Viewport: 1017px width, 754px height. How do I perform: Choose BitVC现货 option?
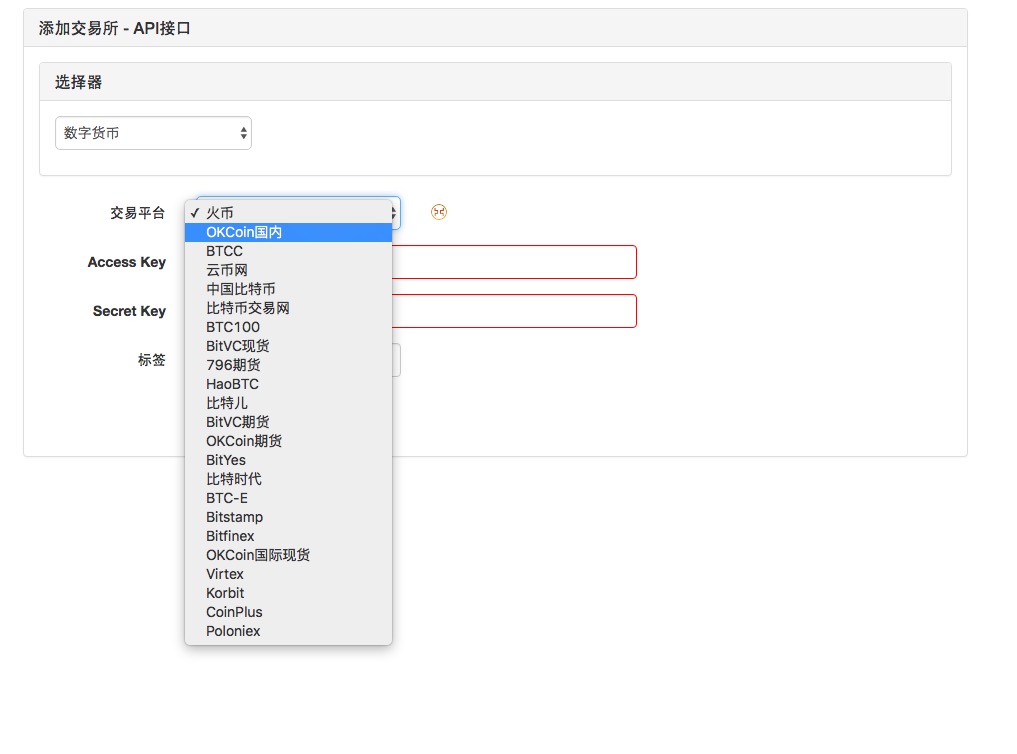point(289,346)
